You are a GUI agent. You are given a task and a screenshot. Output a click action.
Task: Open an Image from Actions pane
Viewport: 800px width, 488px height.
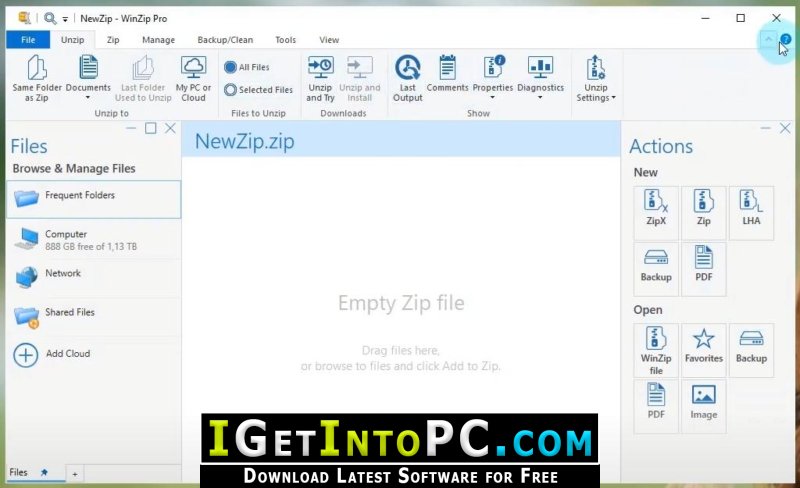pos(704,406)
